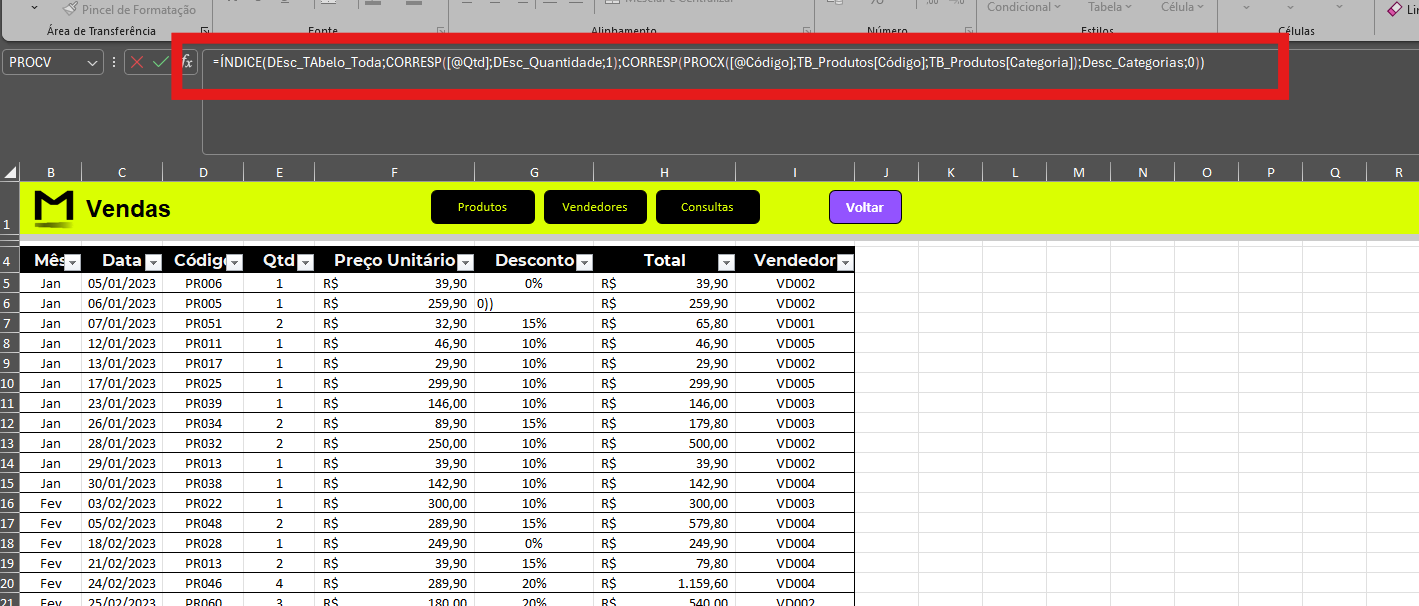Select the Total header cell
Image resolution: width=1419 pixels, height=606 pixels.
click(x=665, y=260)
